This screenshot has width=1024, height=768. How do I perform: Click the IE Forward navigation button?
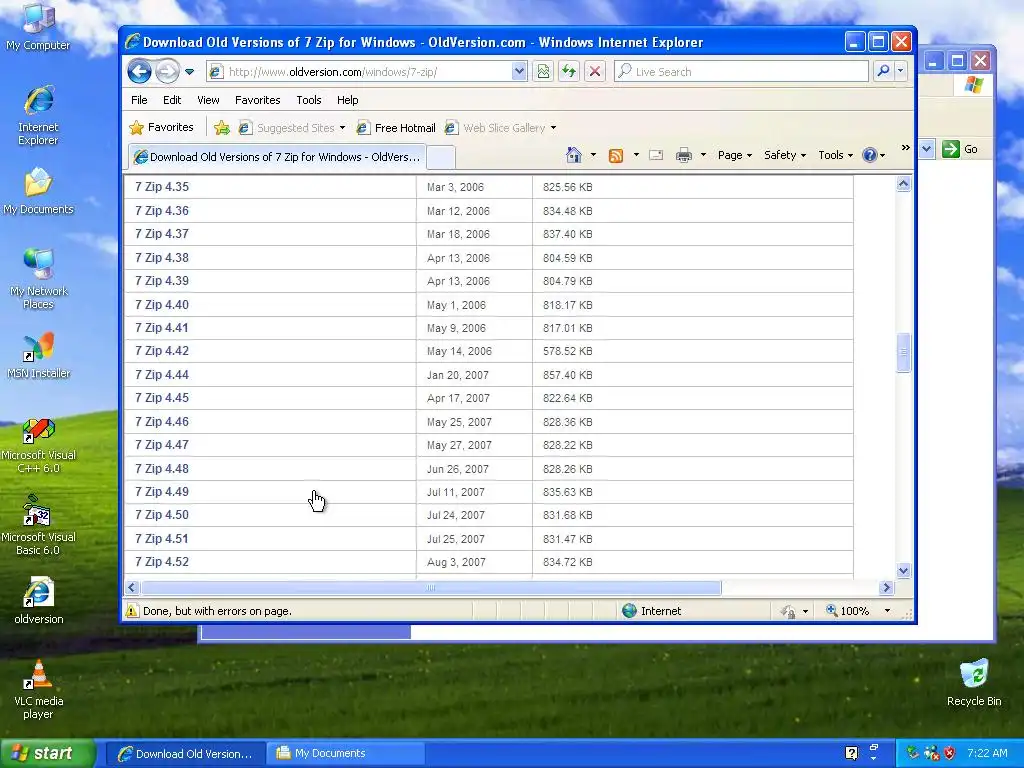[x=167, y=71]
